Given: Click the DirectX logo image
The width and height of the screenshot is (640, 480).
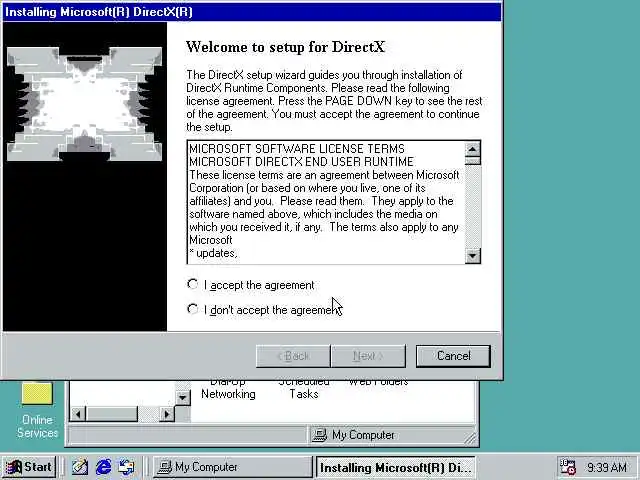Looking at the screenshot, I should click(84, 104).
